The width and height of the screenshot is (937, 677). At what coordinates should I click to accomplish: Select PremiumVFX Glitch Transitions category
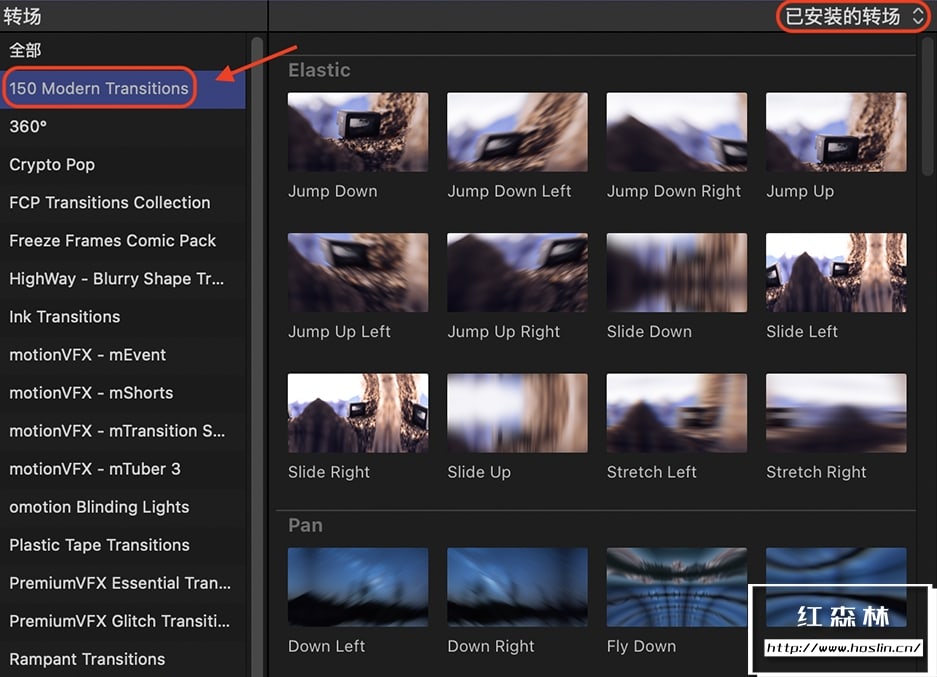(x=123, y=621)
